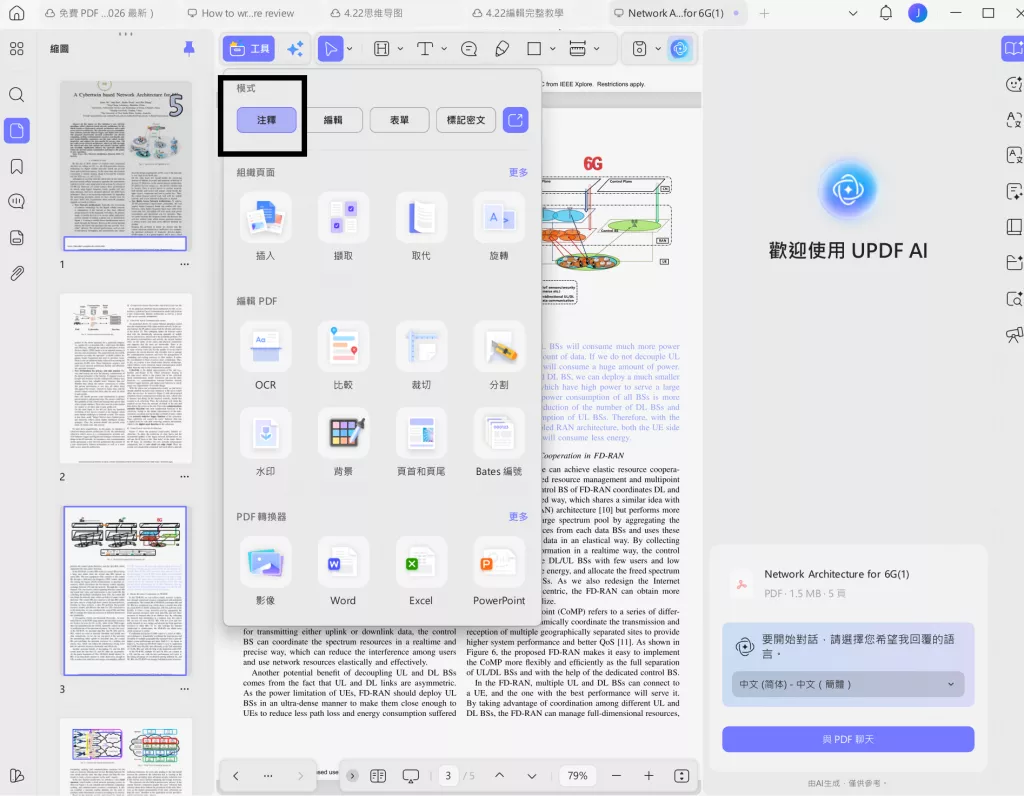Open the Bates 編號 numbering tool
The height and width of the screenshot is (796, 1024).
click(x=499, y=441)
